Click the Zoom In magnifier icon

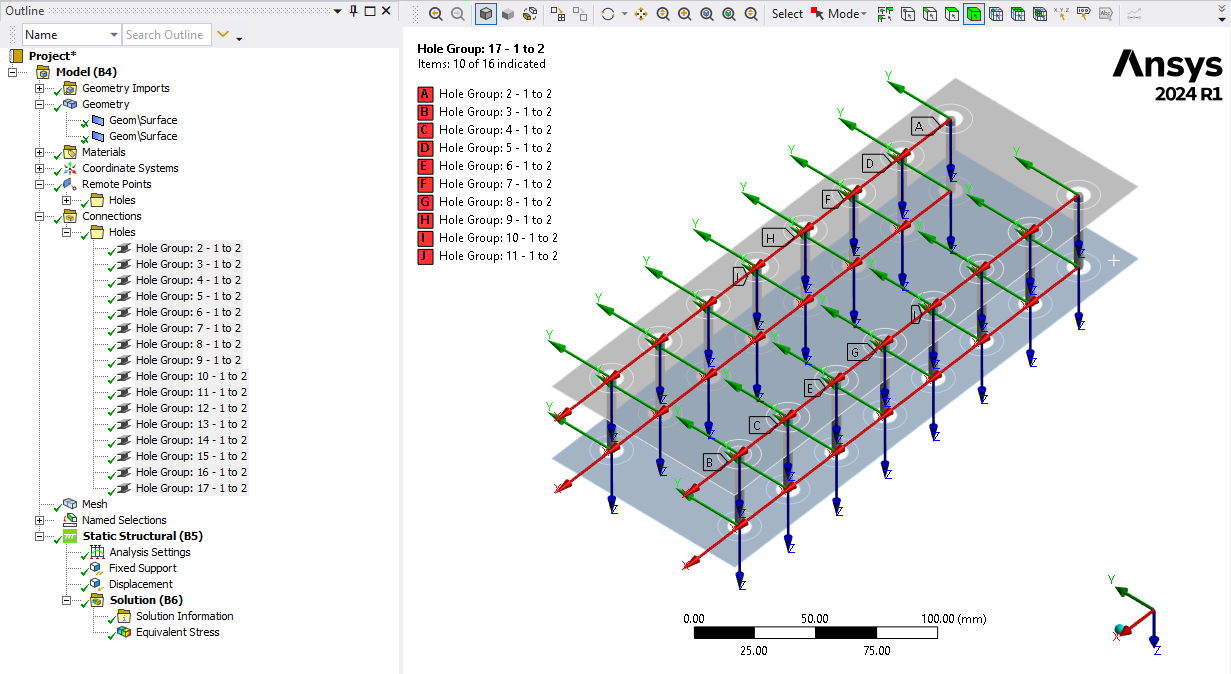(684, 13)
